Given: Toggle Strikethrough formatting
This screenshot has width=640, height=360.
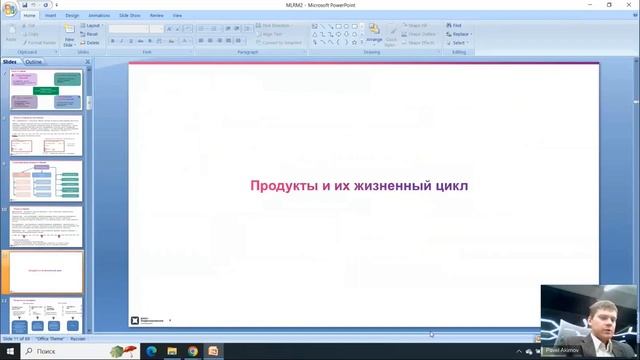Looking at the screenshot, I should pyautogui.click(x=140, y=41).
